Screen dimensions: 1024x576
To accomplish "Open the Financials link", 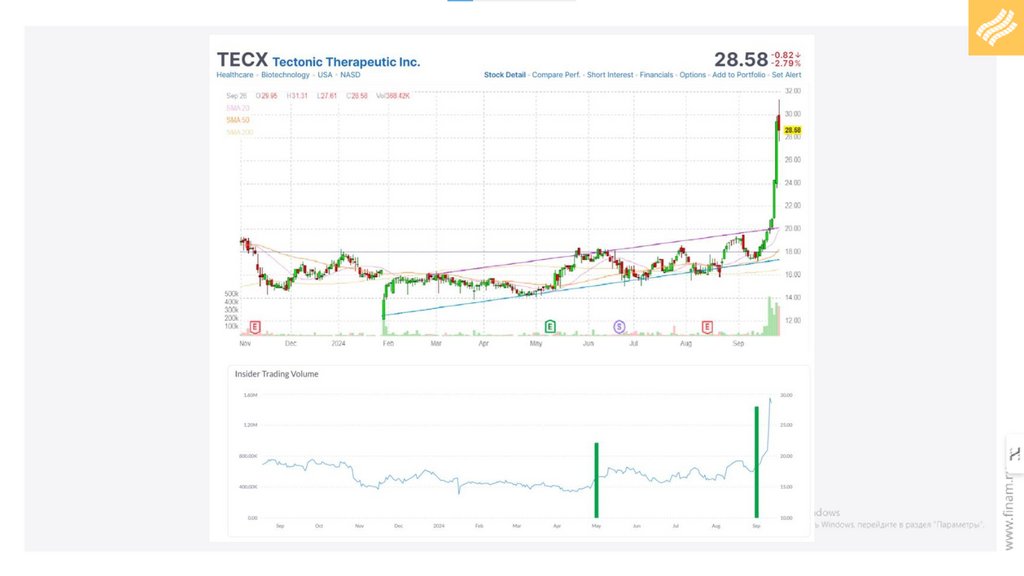I will pyautogui.click(x=656, y=75).
